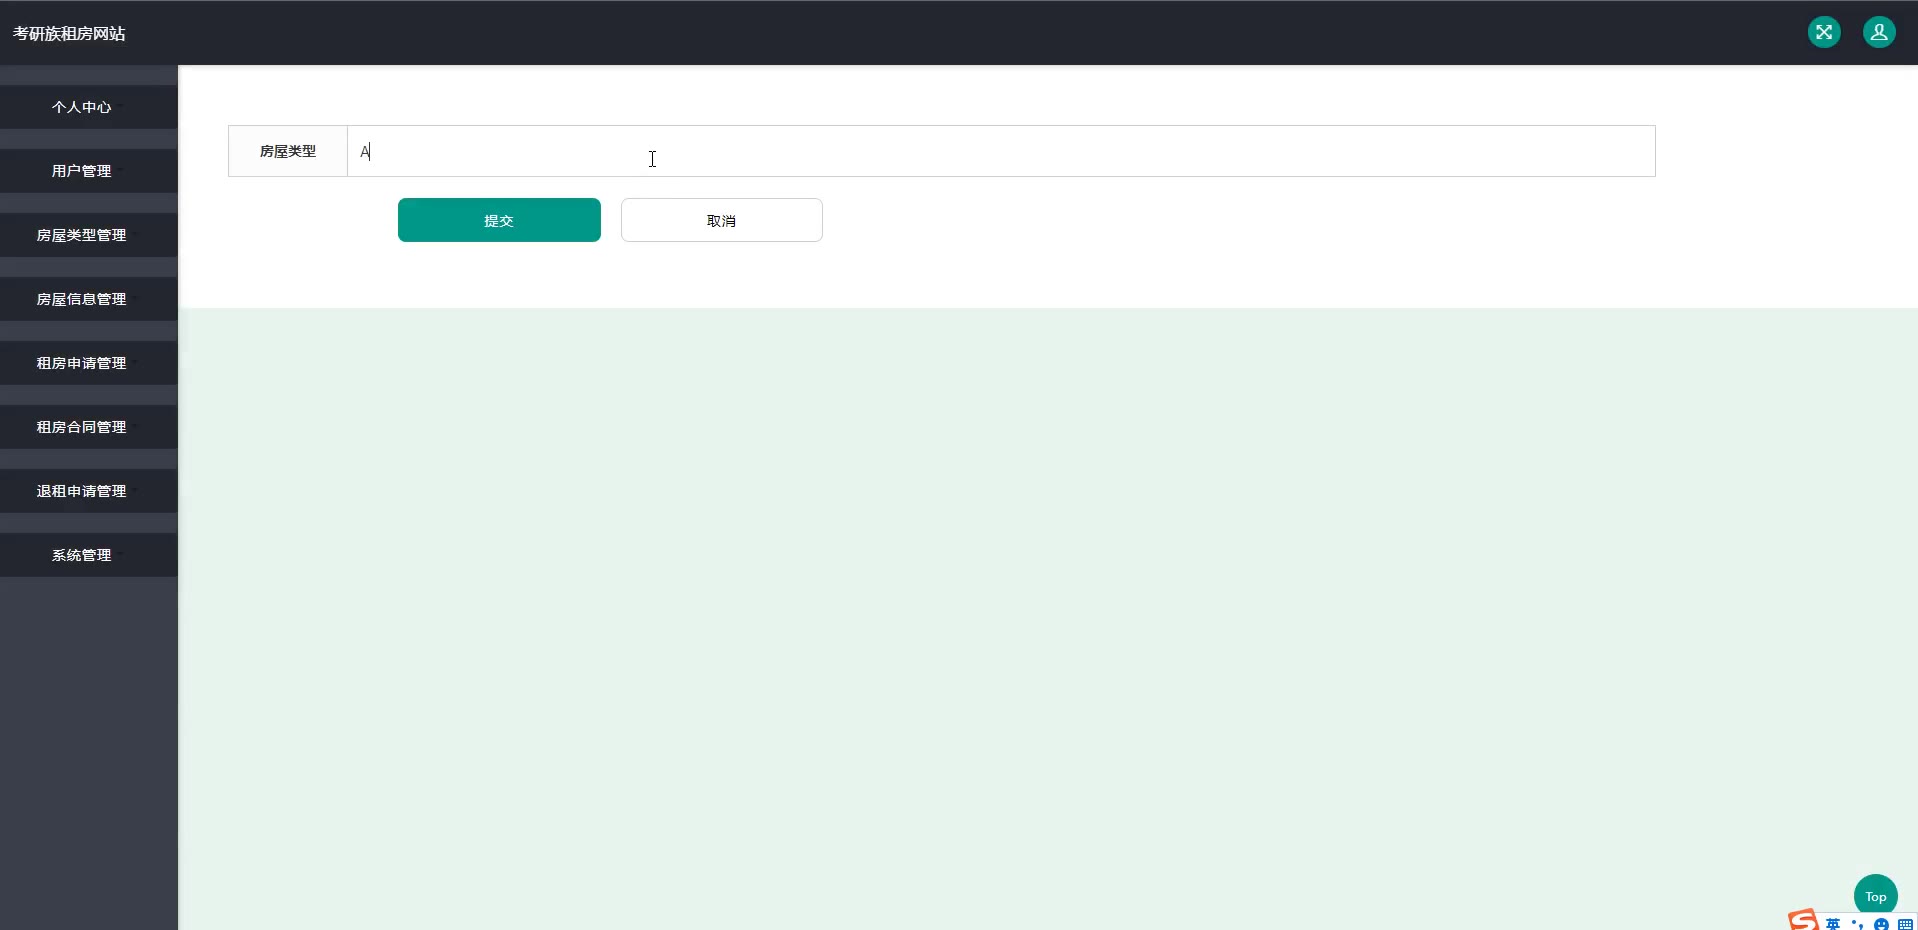Go to 房屋信息管理 menu item
This screenshot has height=930, width=1918.
coord(89,299)
